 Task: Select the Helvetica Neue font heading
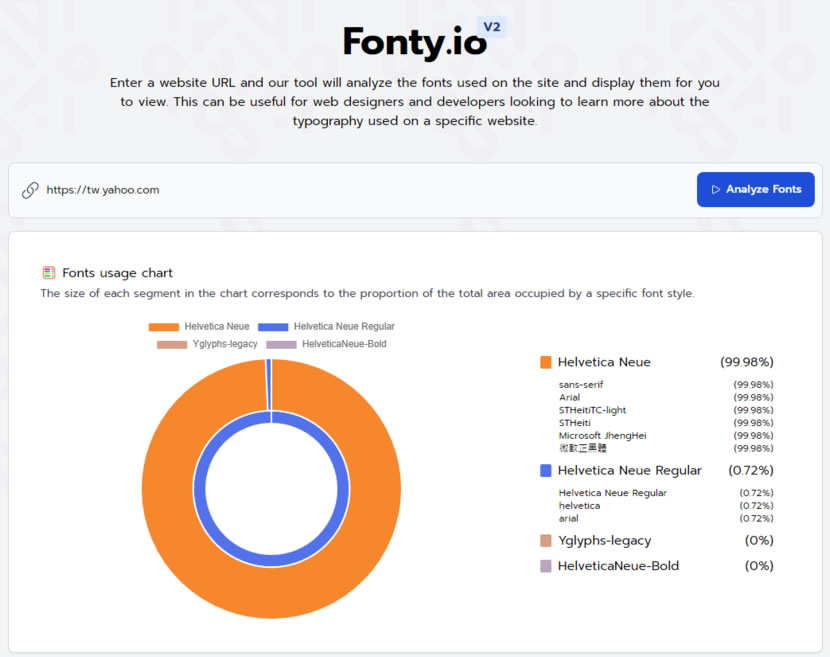[604, 362]
